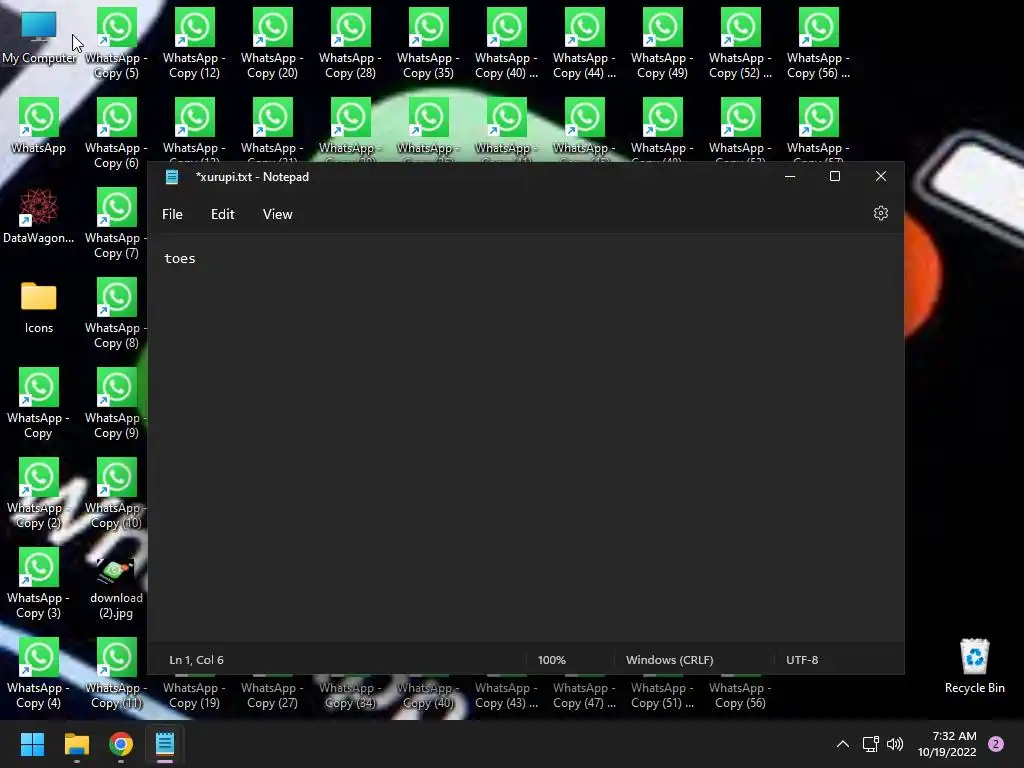This screenshot has width=1024, height=768.
Task: Open the network status tray icon
Action: (x=870, y=744)
